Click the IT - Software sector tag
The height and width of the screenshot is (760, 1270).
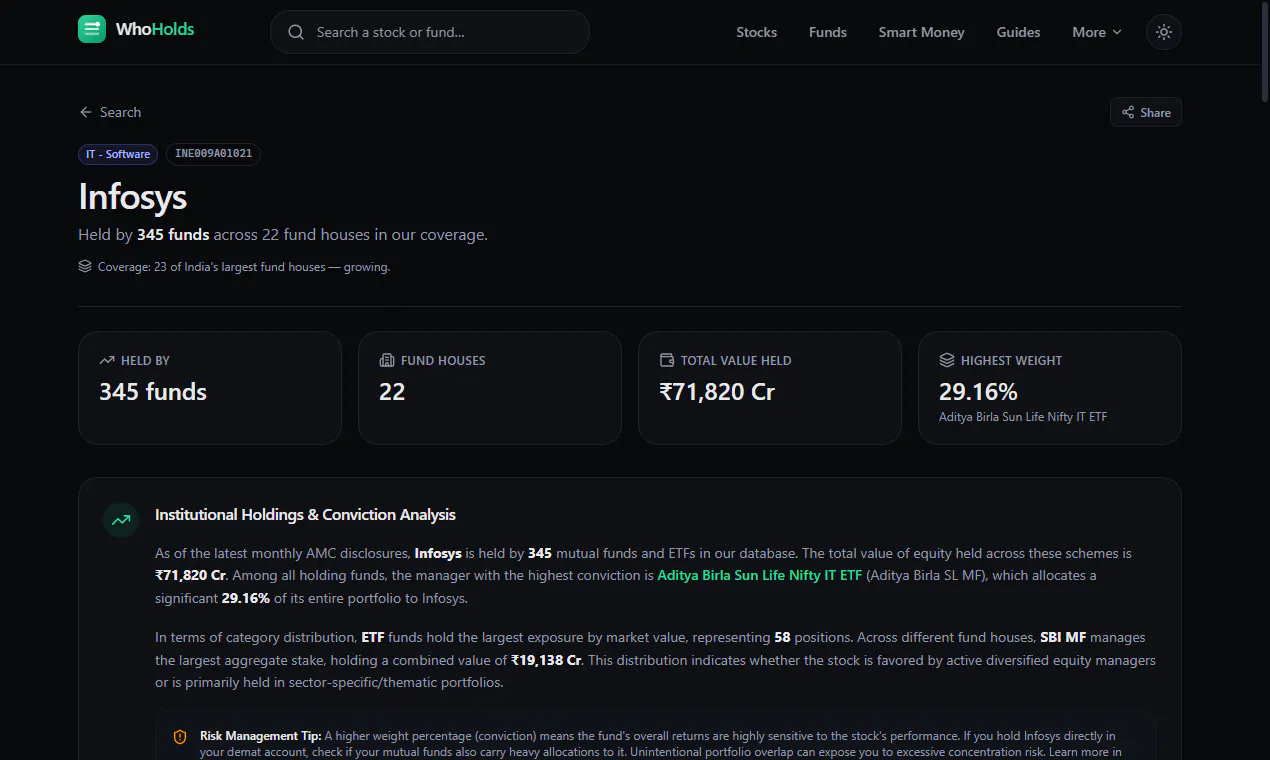(x=118, y=154)
